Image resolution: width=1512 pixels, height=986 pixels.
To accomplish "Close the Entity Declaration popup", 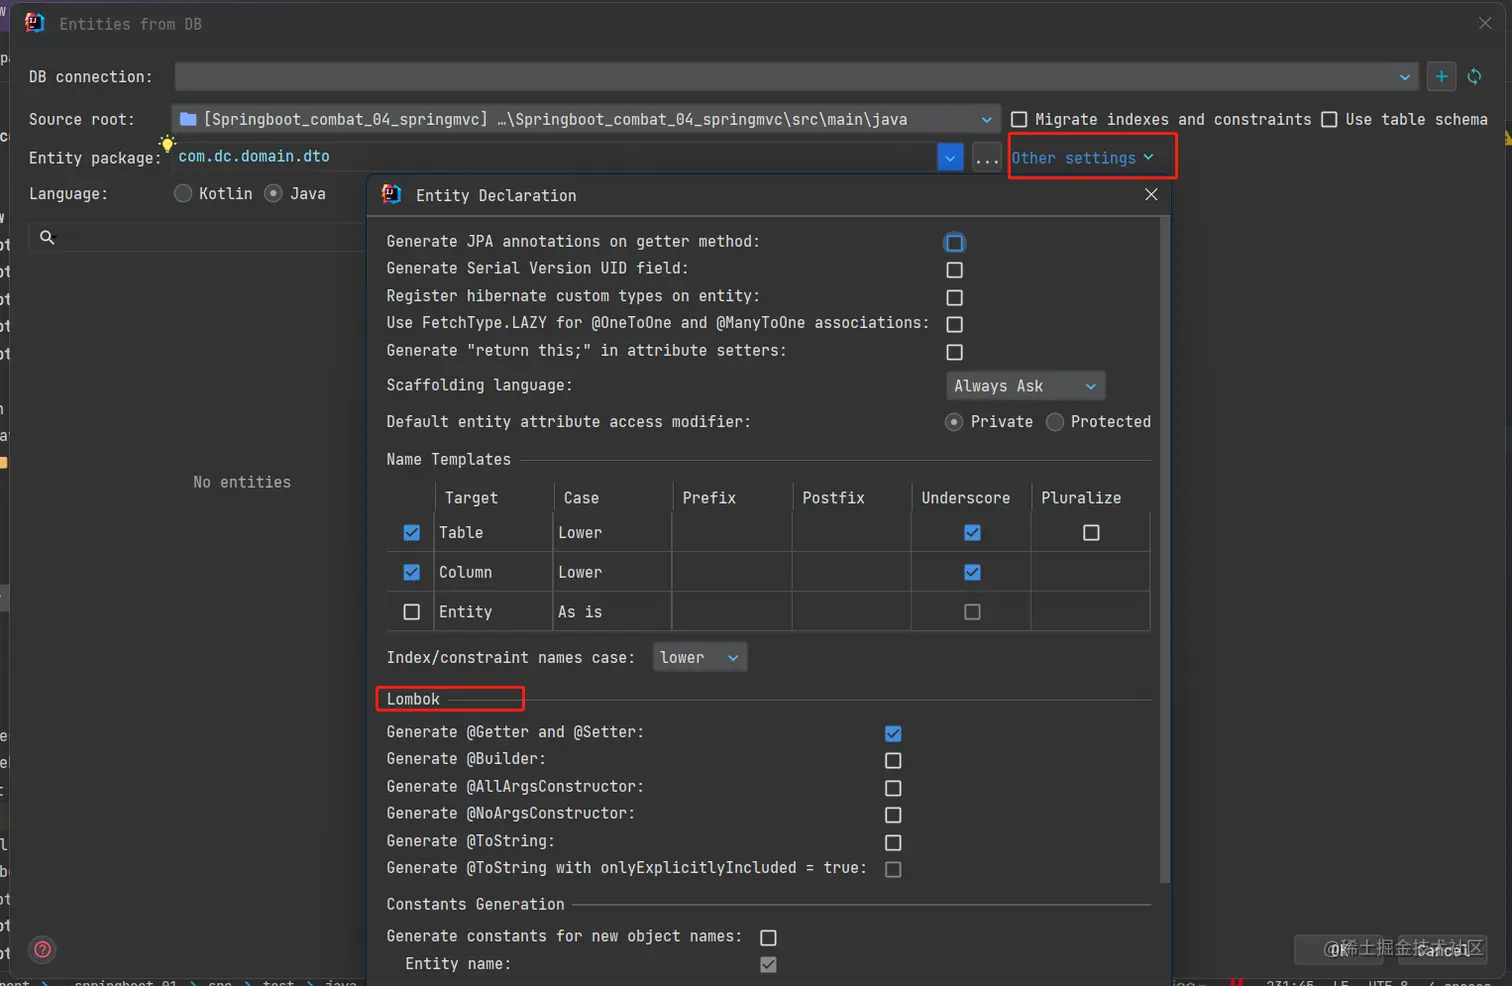I will coord(1151,194).
